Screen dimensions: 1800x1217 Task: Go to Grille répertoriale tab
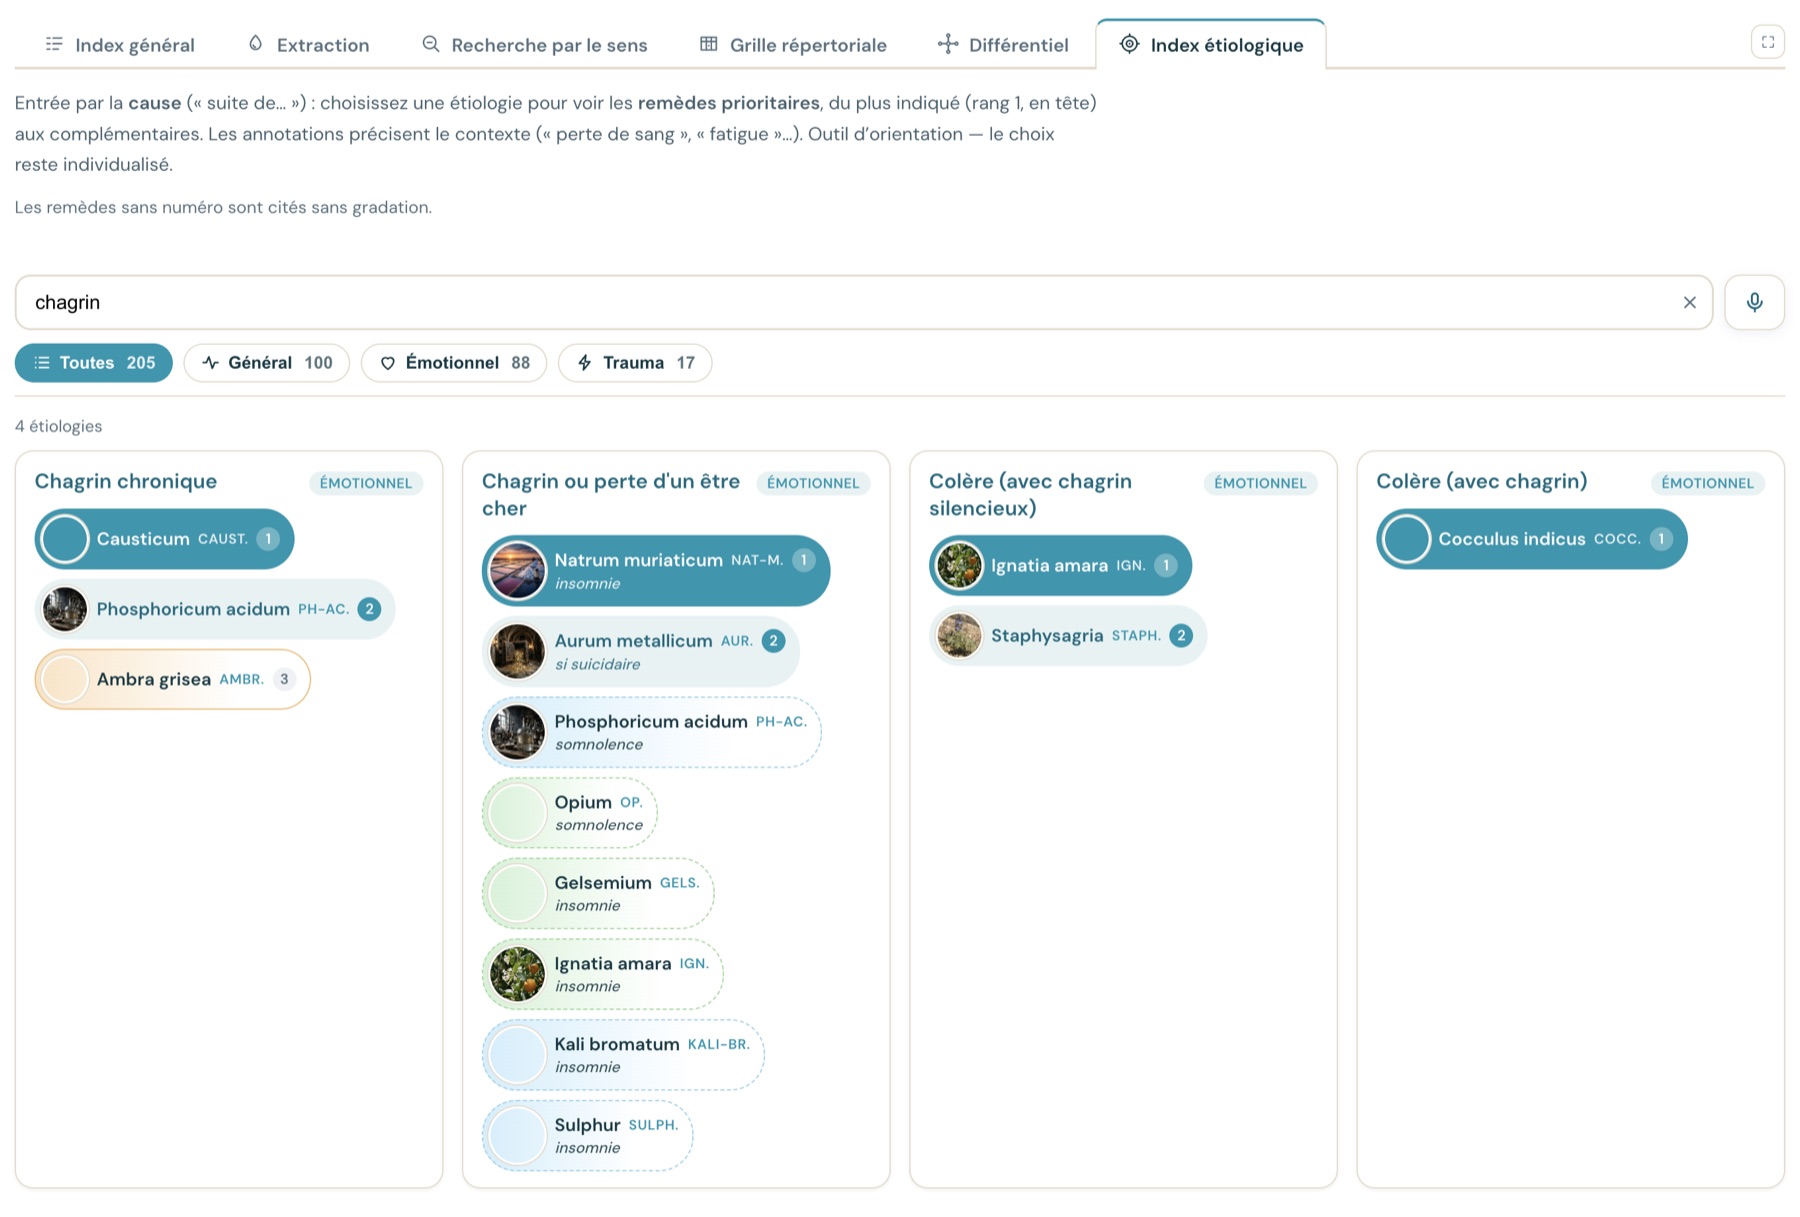pos(793,44)
